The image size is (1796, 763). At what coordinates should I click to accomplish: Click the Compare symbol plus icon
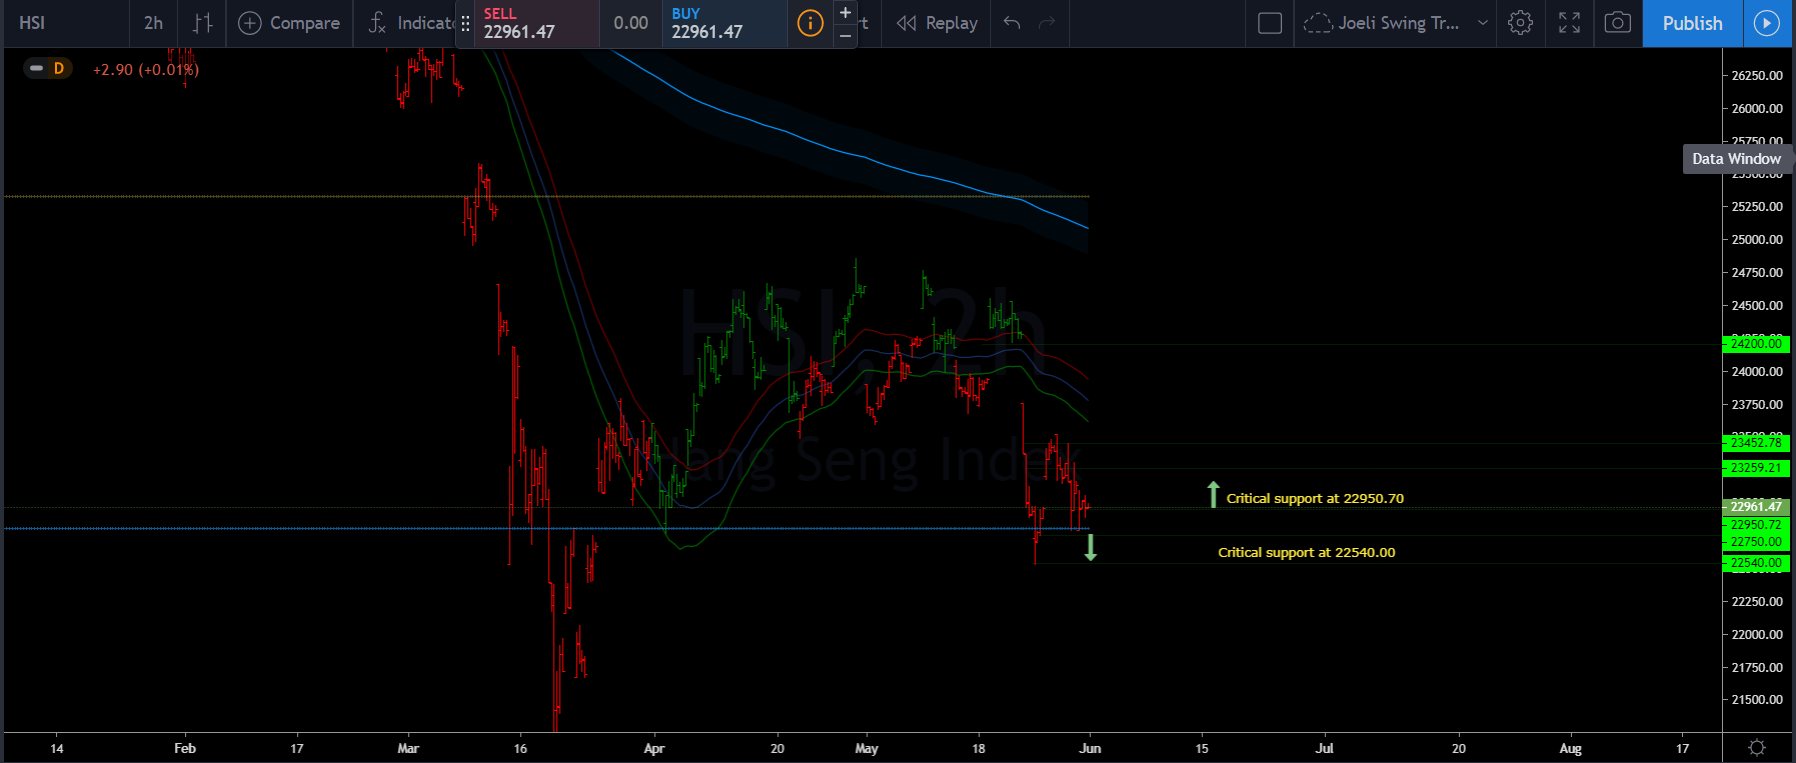(x=250, y=23)
